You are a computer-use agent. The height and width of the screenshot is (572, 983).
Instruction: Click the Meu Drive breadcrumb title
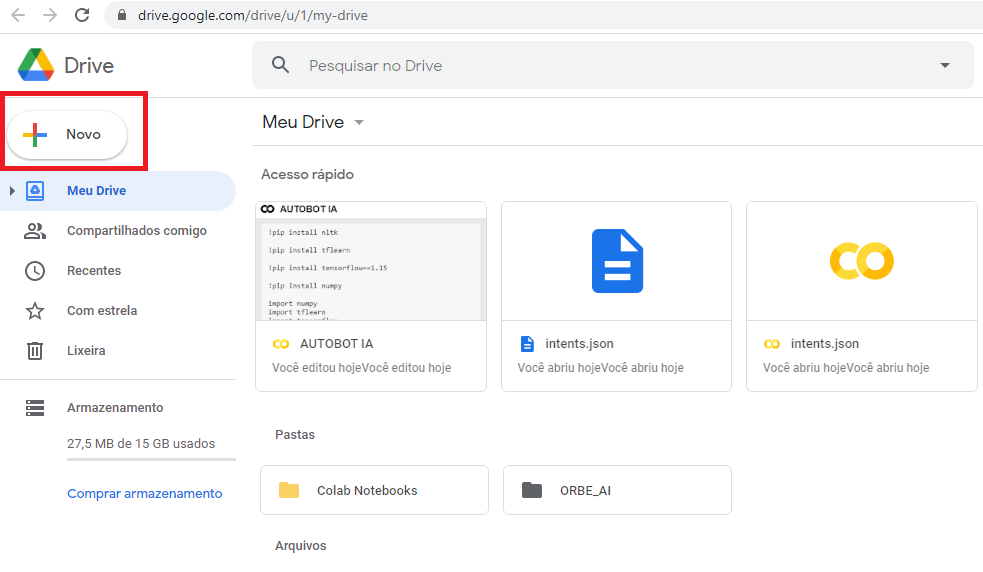pyautogui.click(x=303, y=122)
